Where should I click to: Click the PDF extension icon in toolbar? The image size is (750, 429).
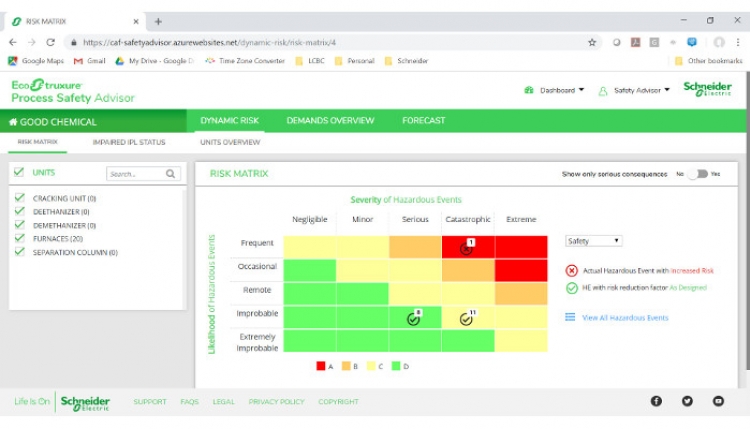635,42
